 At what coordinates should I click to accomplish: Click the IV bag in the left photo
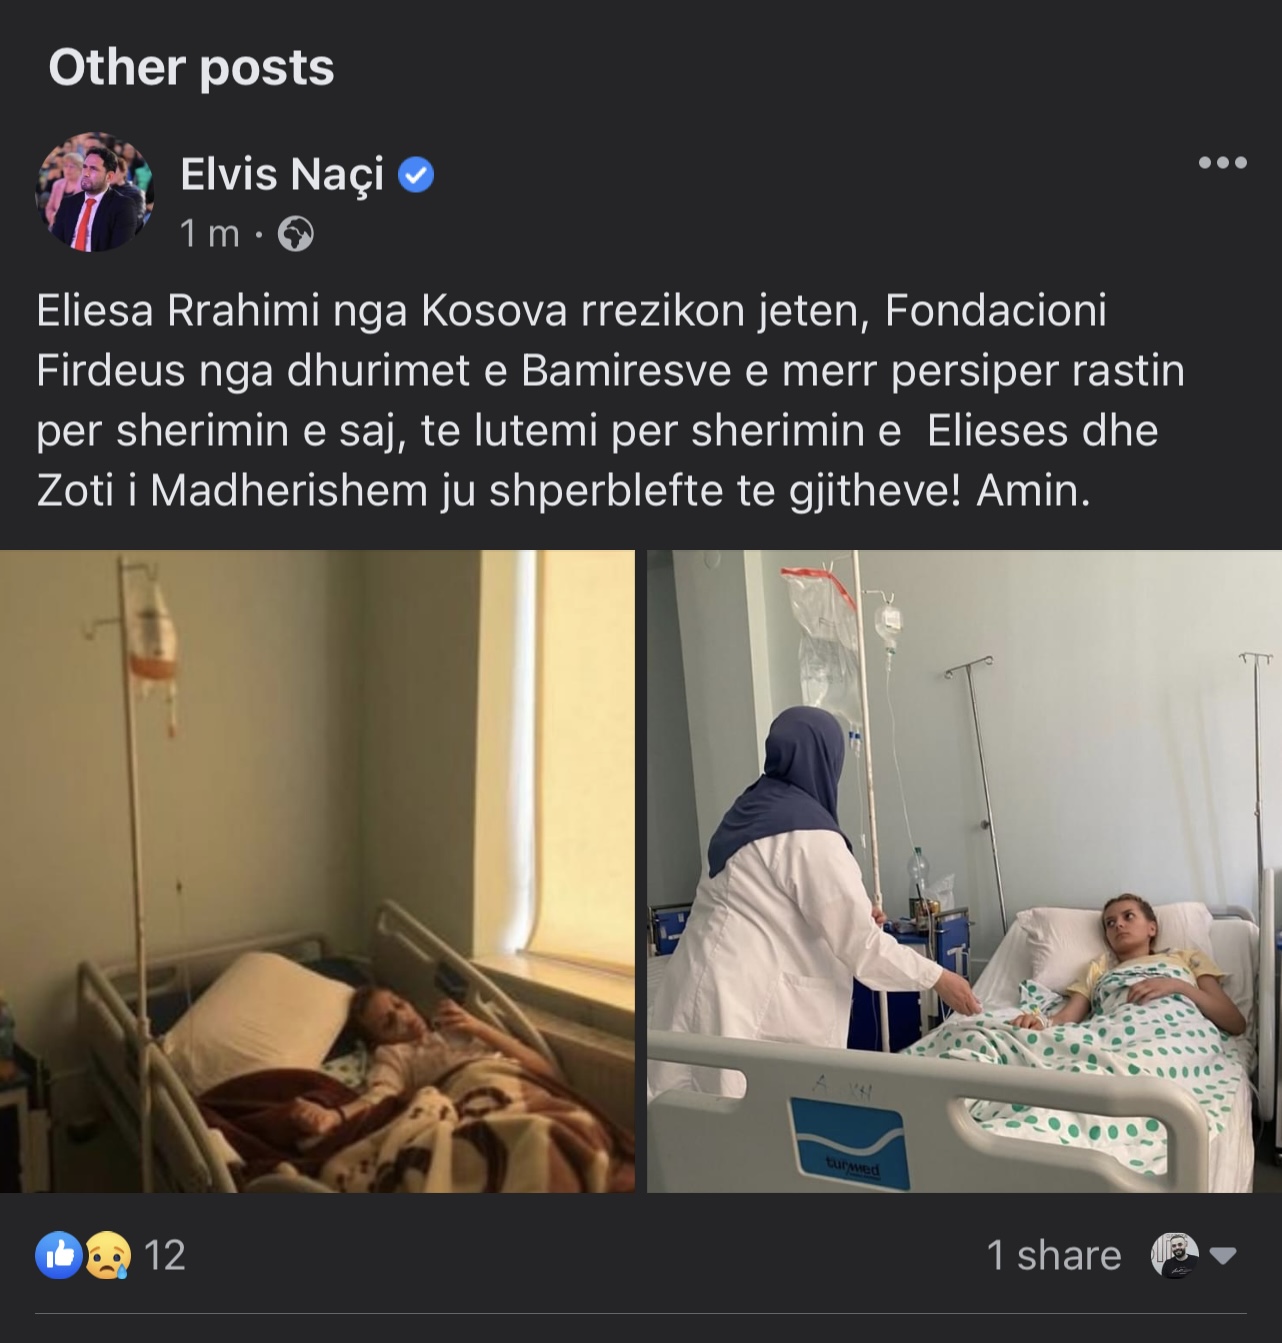coord(151,640)
